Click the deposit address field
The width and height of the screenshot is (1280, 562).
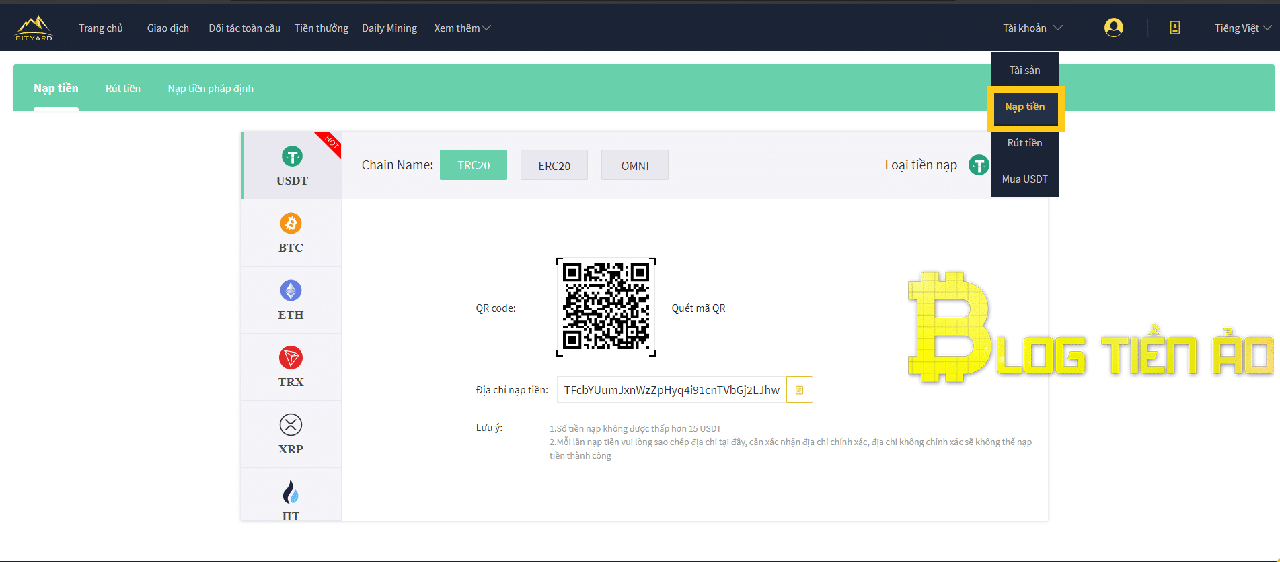671,390
